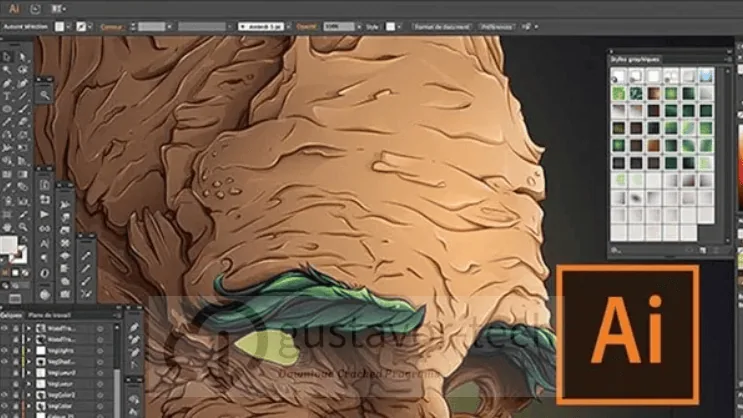Toggle visibility of the VegShad layer
This screenshot has height=418, width=743.
pos(5,362)
